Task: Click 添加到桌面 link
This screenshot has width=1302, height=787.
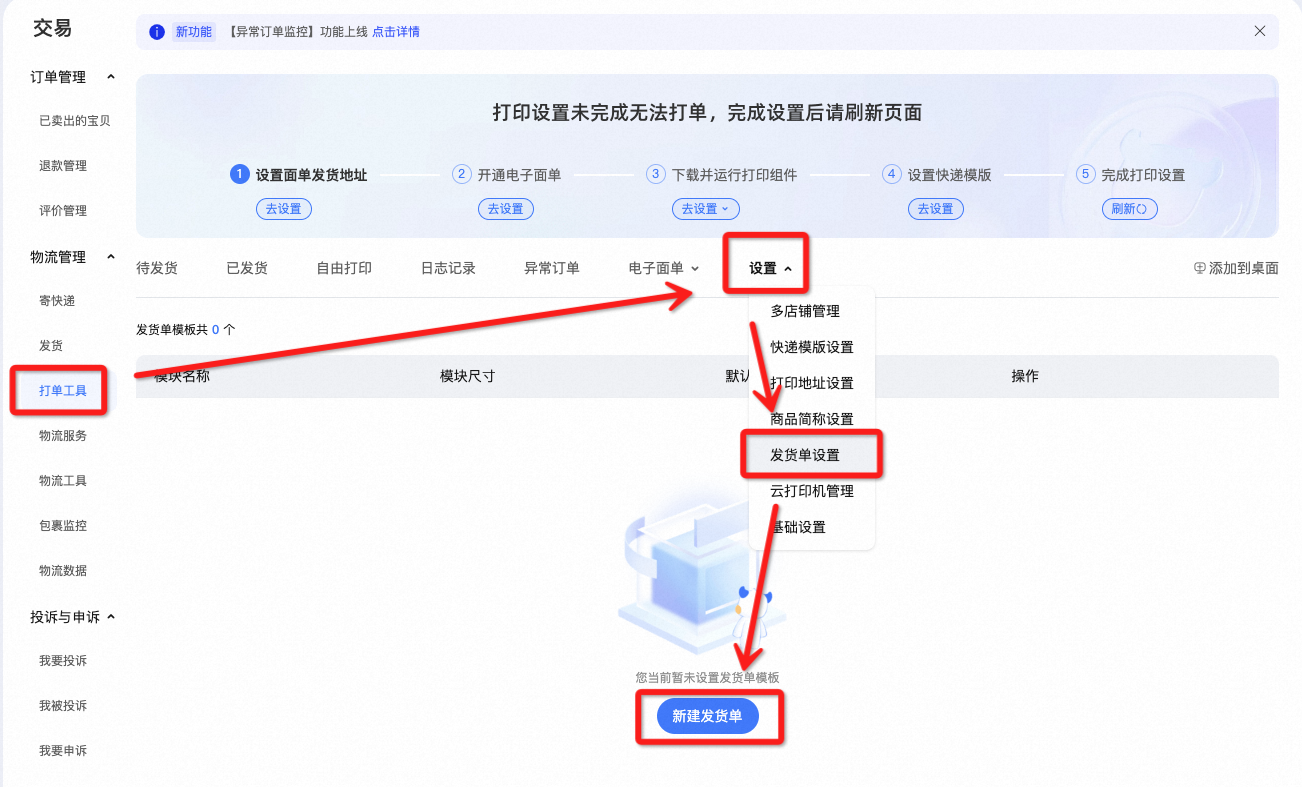Action: pos(1236,268)
